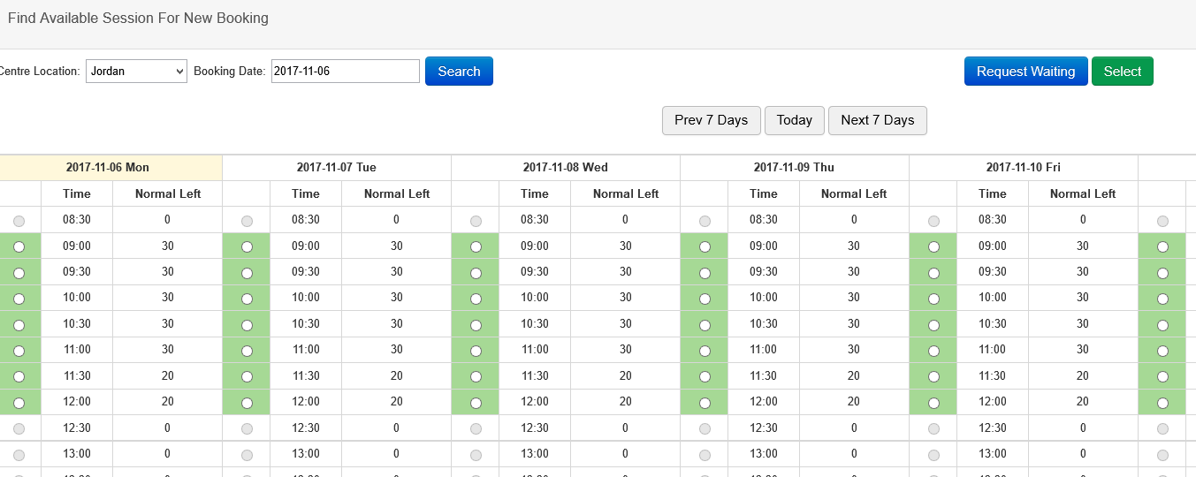
Task: Click the 11:00 time cell under Thursday
Action: 764,350
